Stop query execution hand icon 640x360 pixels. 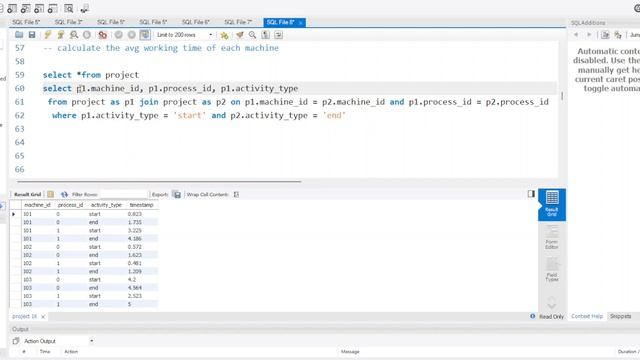[x=87, y=35]
